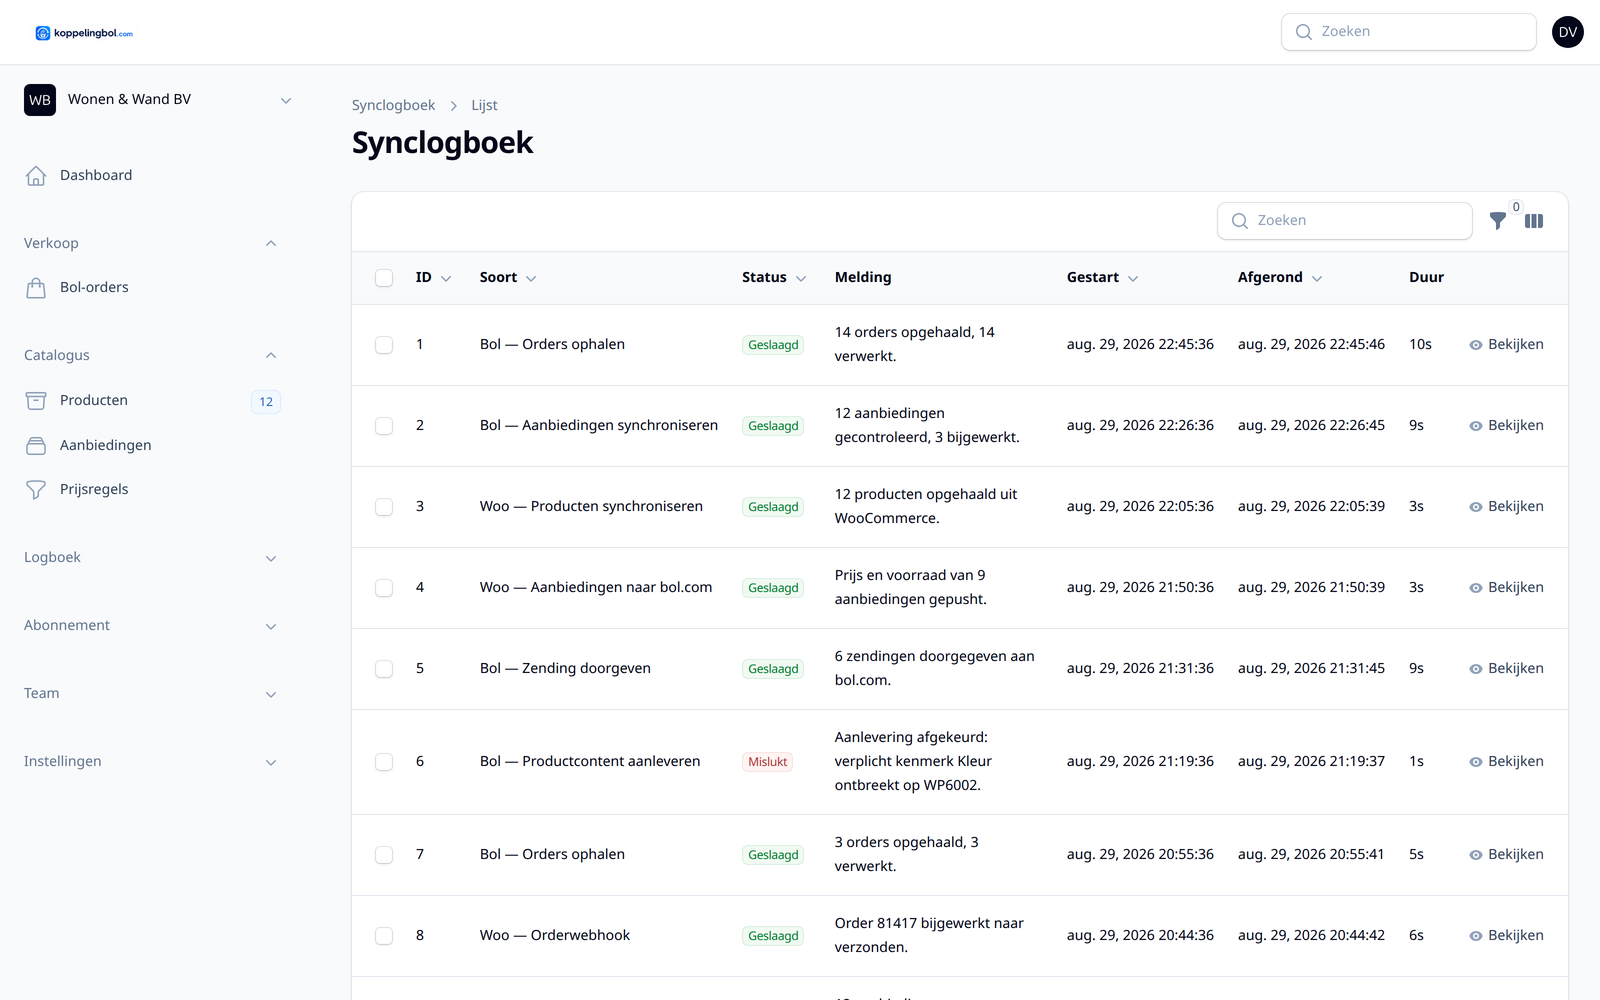Sort the table by the Status column
Screen dimensions: 1600x1000
click(774, 278)
